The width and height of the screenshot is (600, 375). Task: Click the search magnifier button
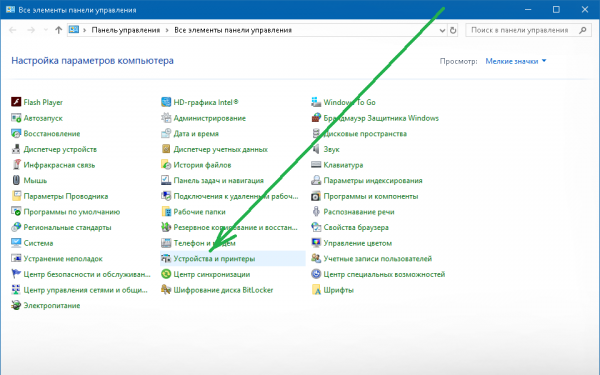[583, 30]
